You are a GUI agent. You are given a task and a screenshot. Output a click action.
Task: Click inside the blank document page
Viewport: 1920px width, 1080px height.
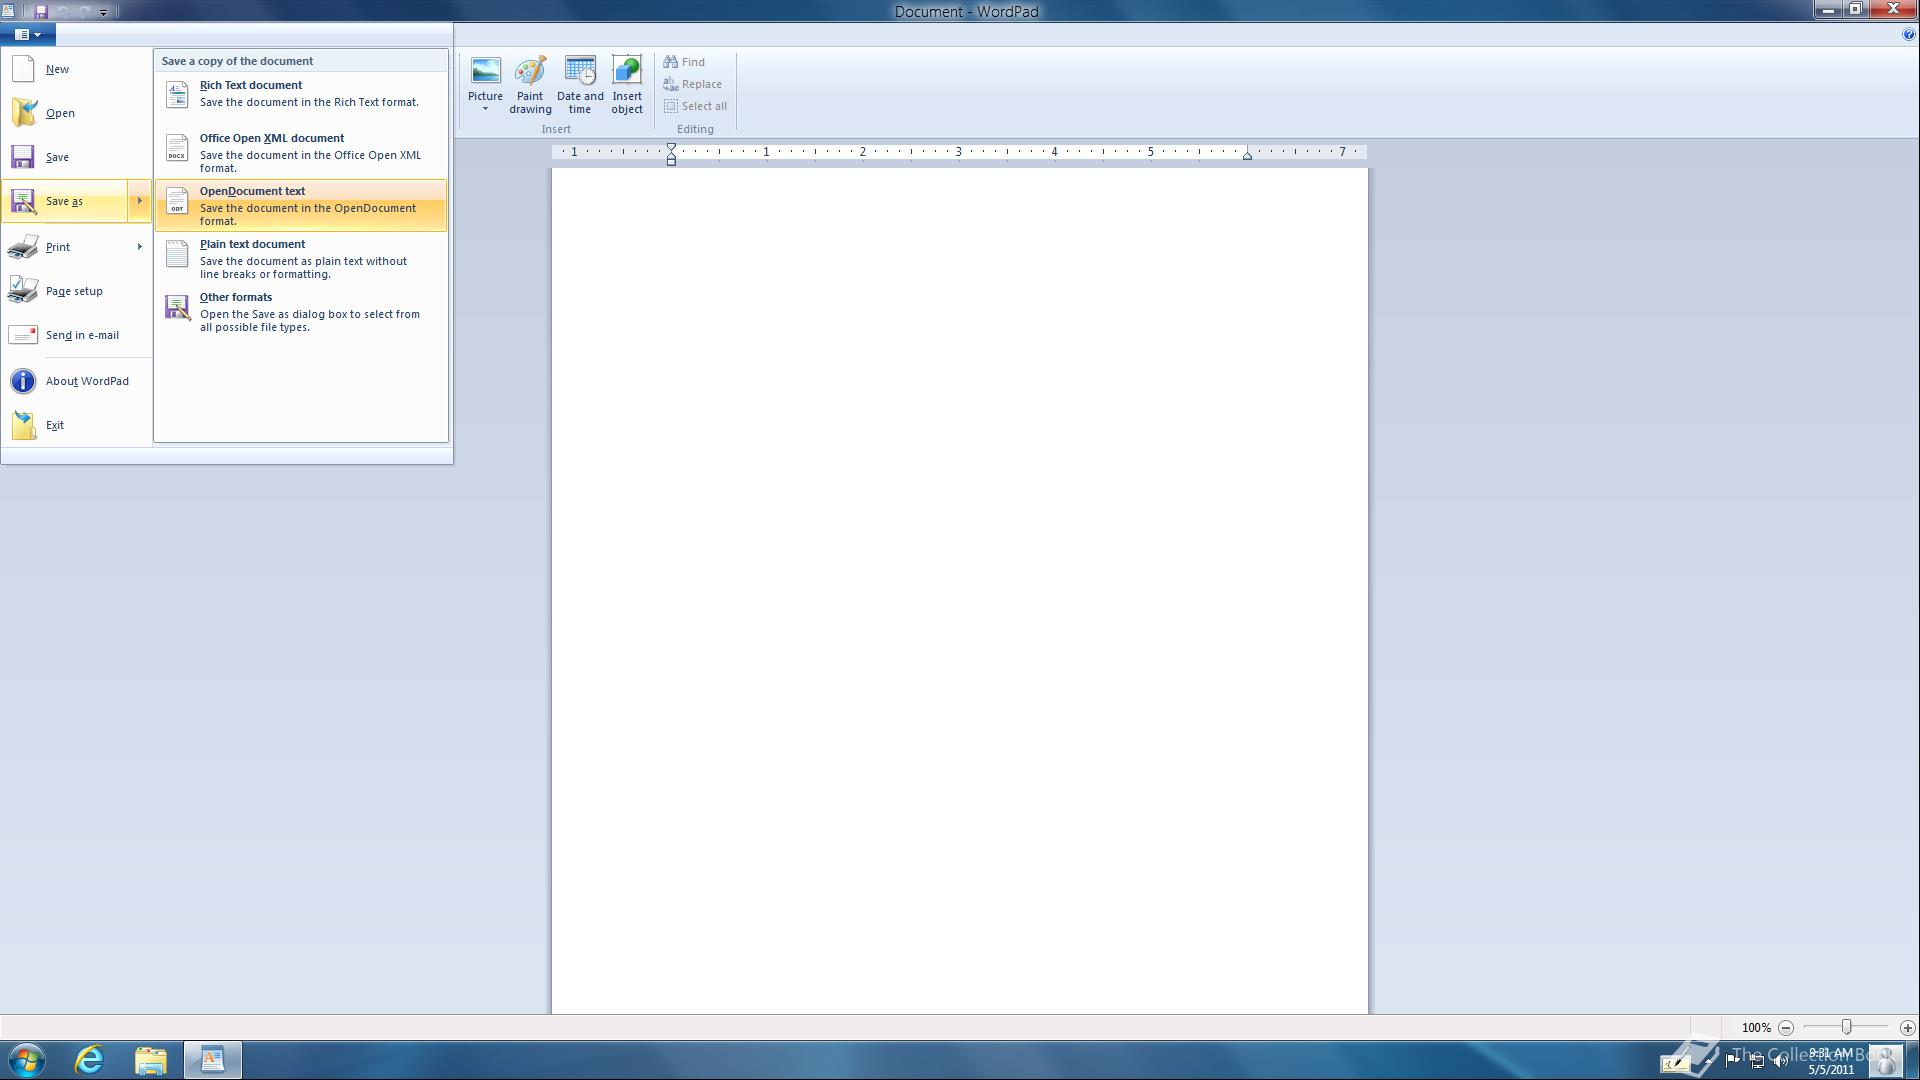959,590
